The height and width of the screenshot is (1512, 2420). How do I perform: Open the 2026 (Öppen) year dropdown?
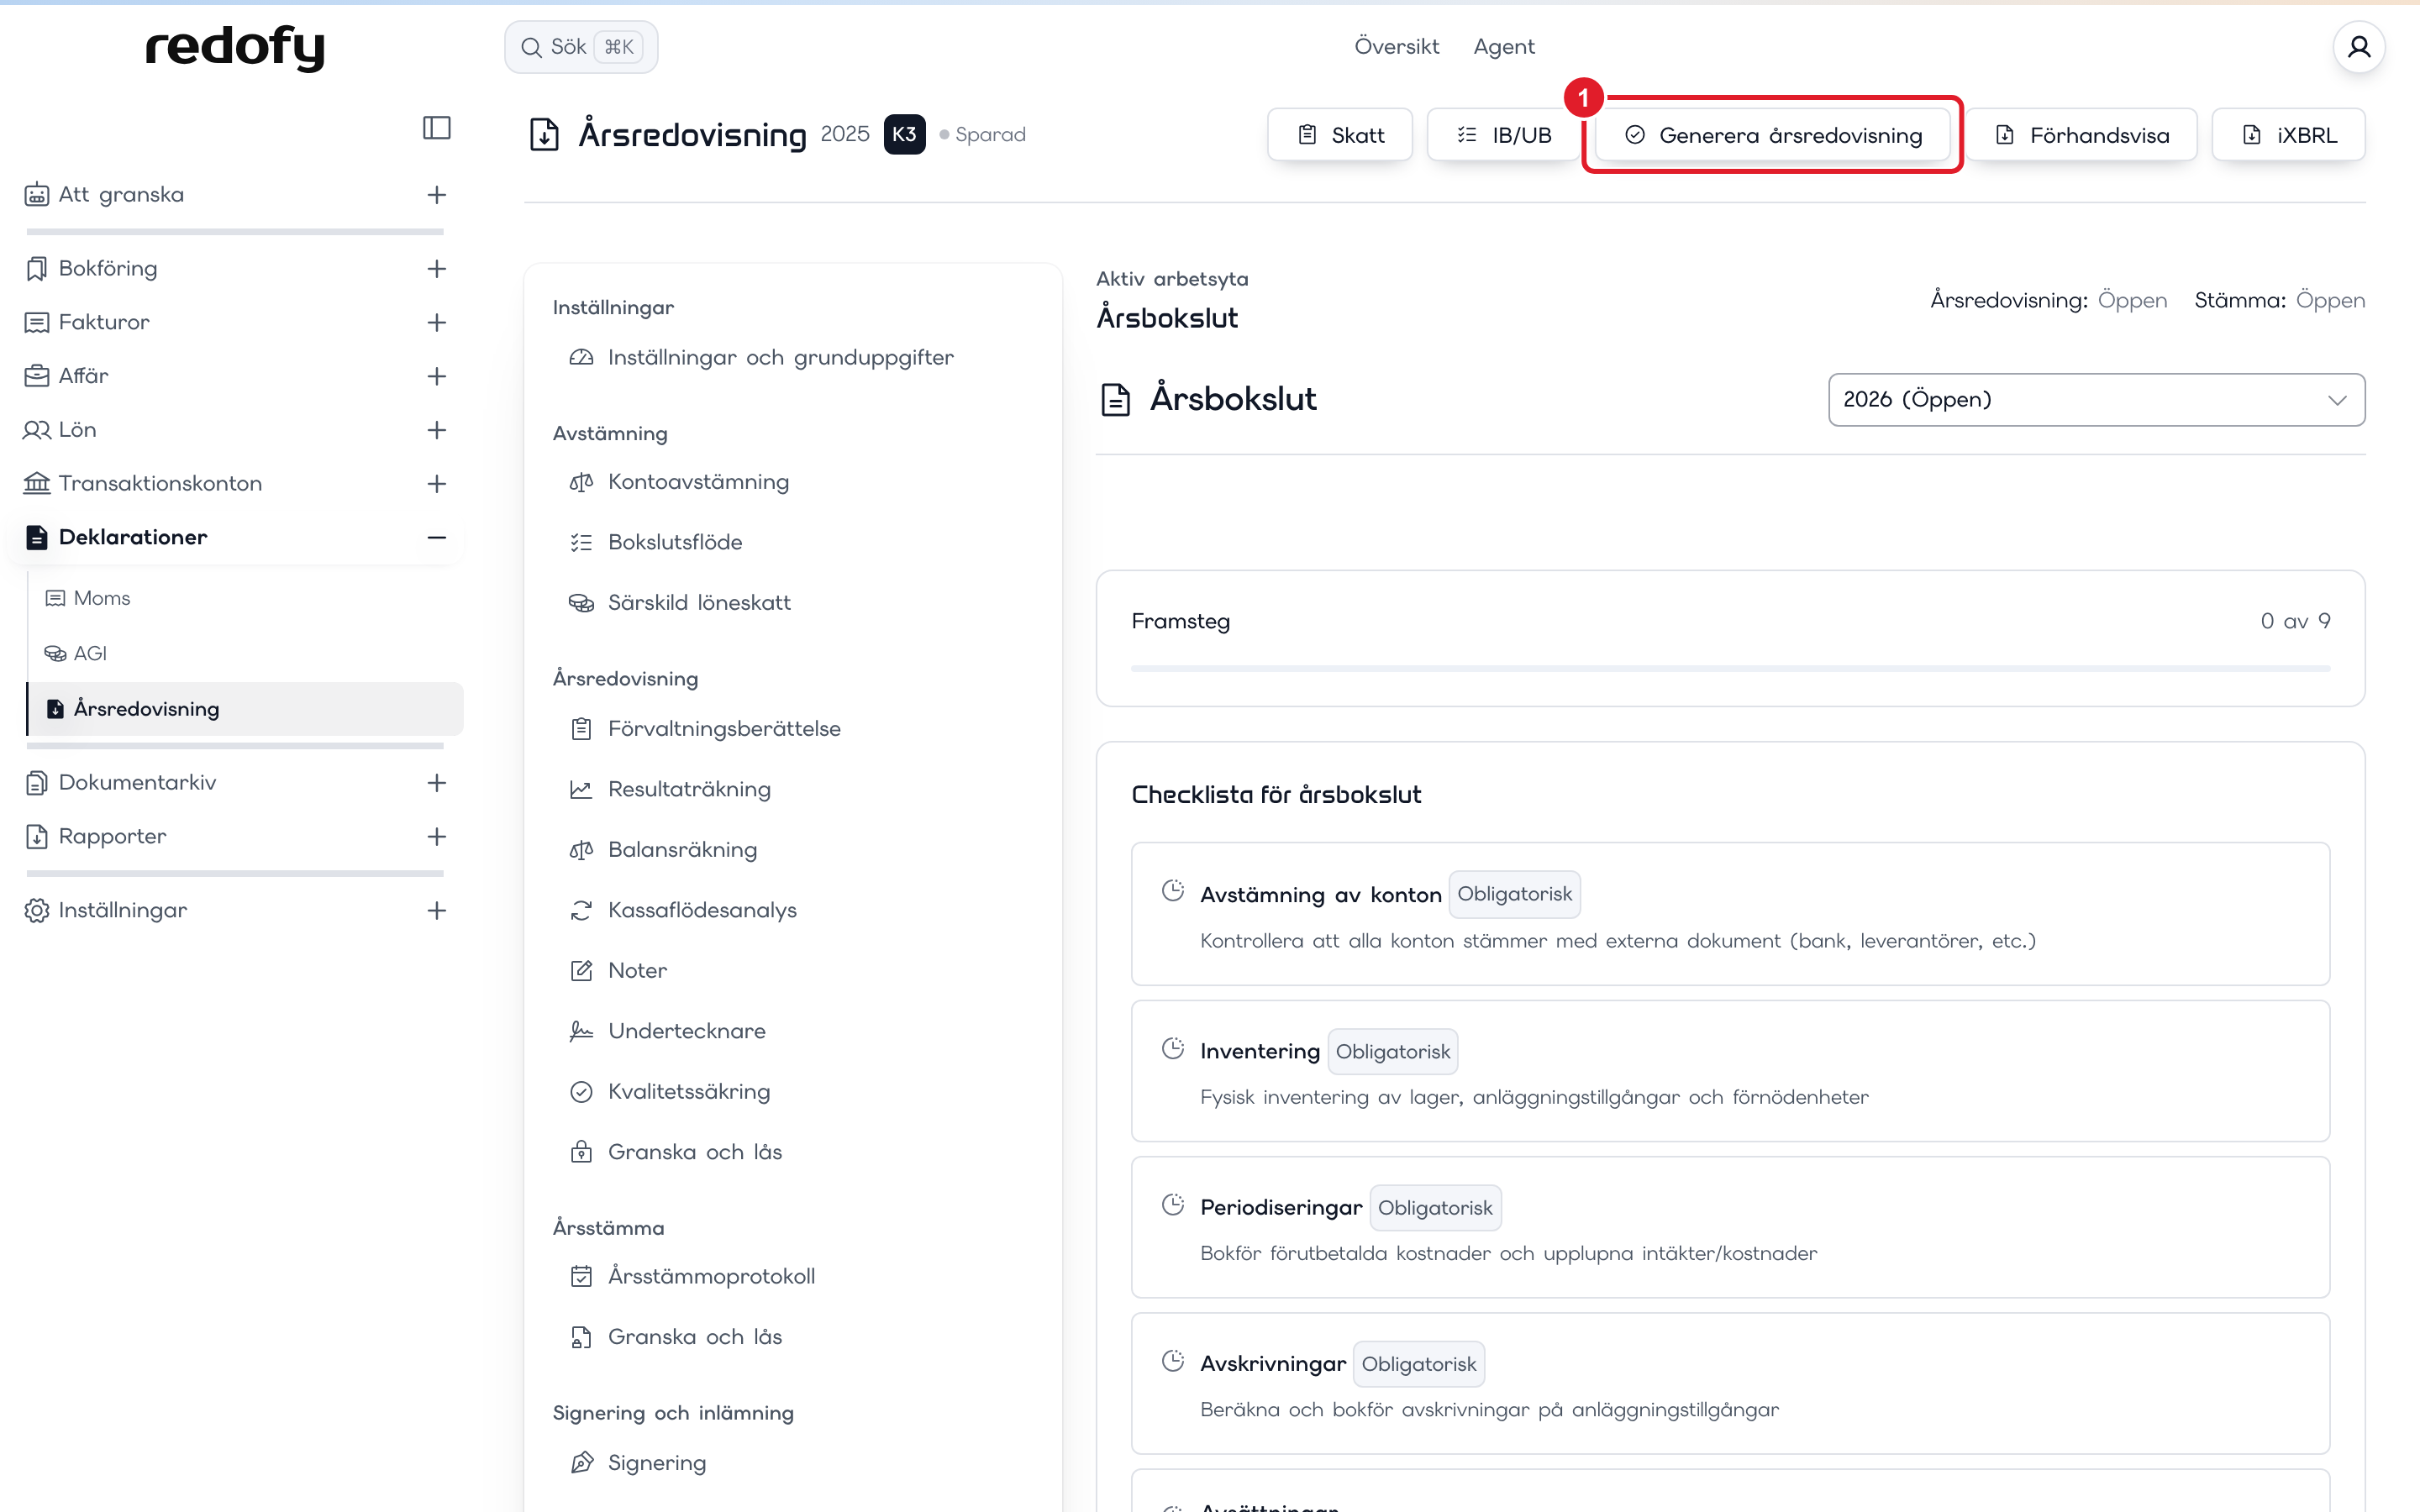pyautogui.click(x=2096, y=400)
